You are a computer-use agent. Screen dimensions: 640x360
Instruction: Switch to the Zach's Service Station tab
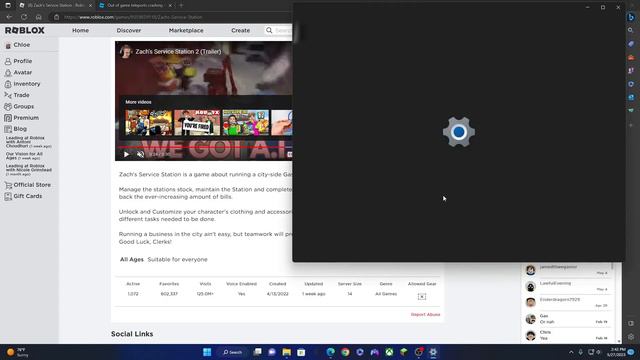click(56, 6)
